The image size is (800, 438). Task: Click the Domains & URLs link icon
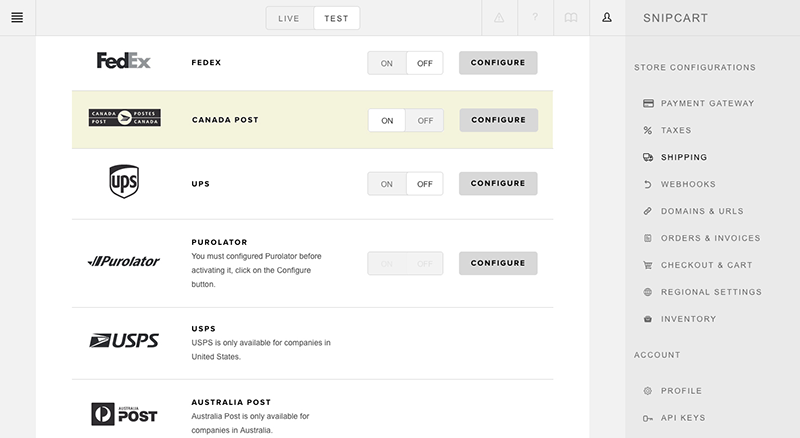pos(647,211)
